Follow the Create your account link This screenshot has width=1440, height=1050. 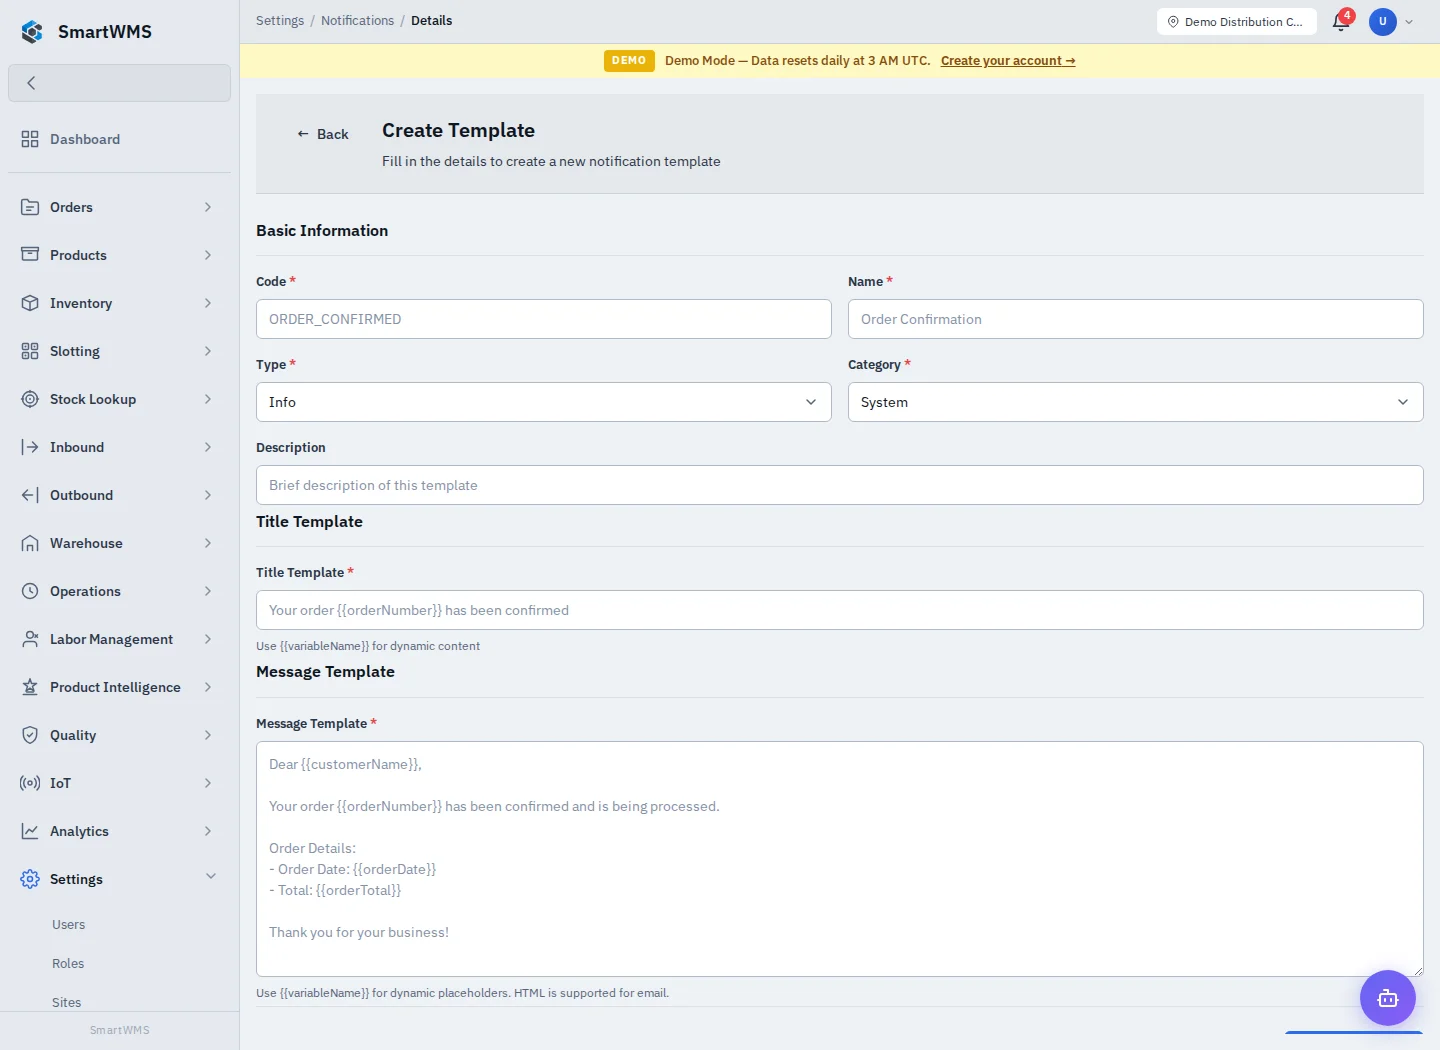pyautogui.click(x=1008, y=61)
